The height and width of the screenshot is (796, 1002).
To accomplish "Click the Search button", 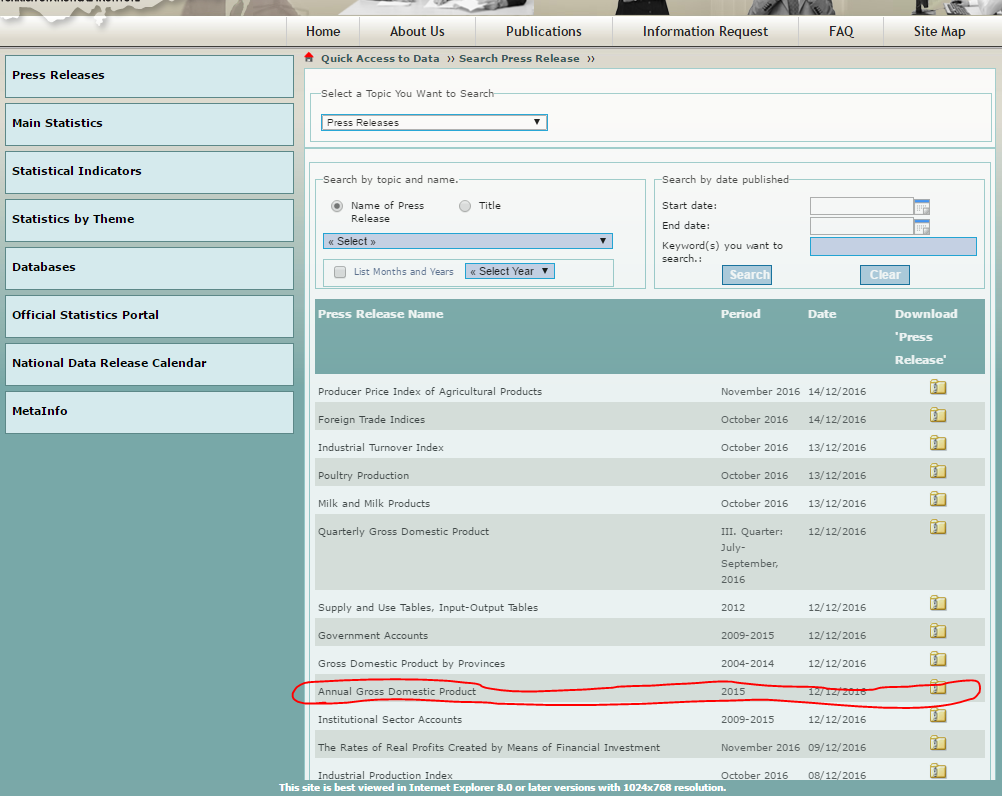I will tap(746, 275).
